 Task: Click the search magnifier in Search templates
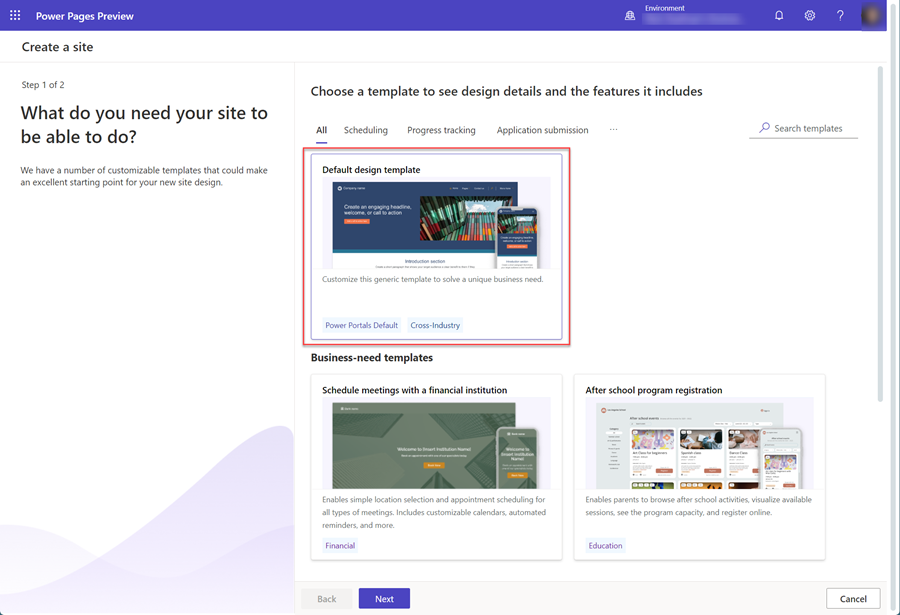pyautogui.click(x=764, y=128)
